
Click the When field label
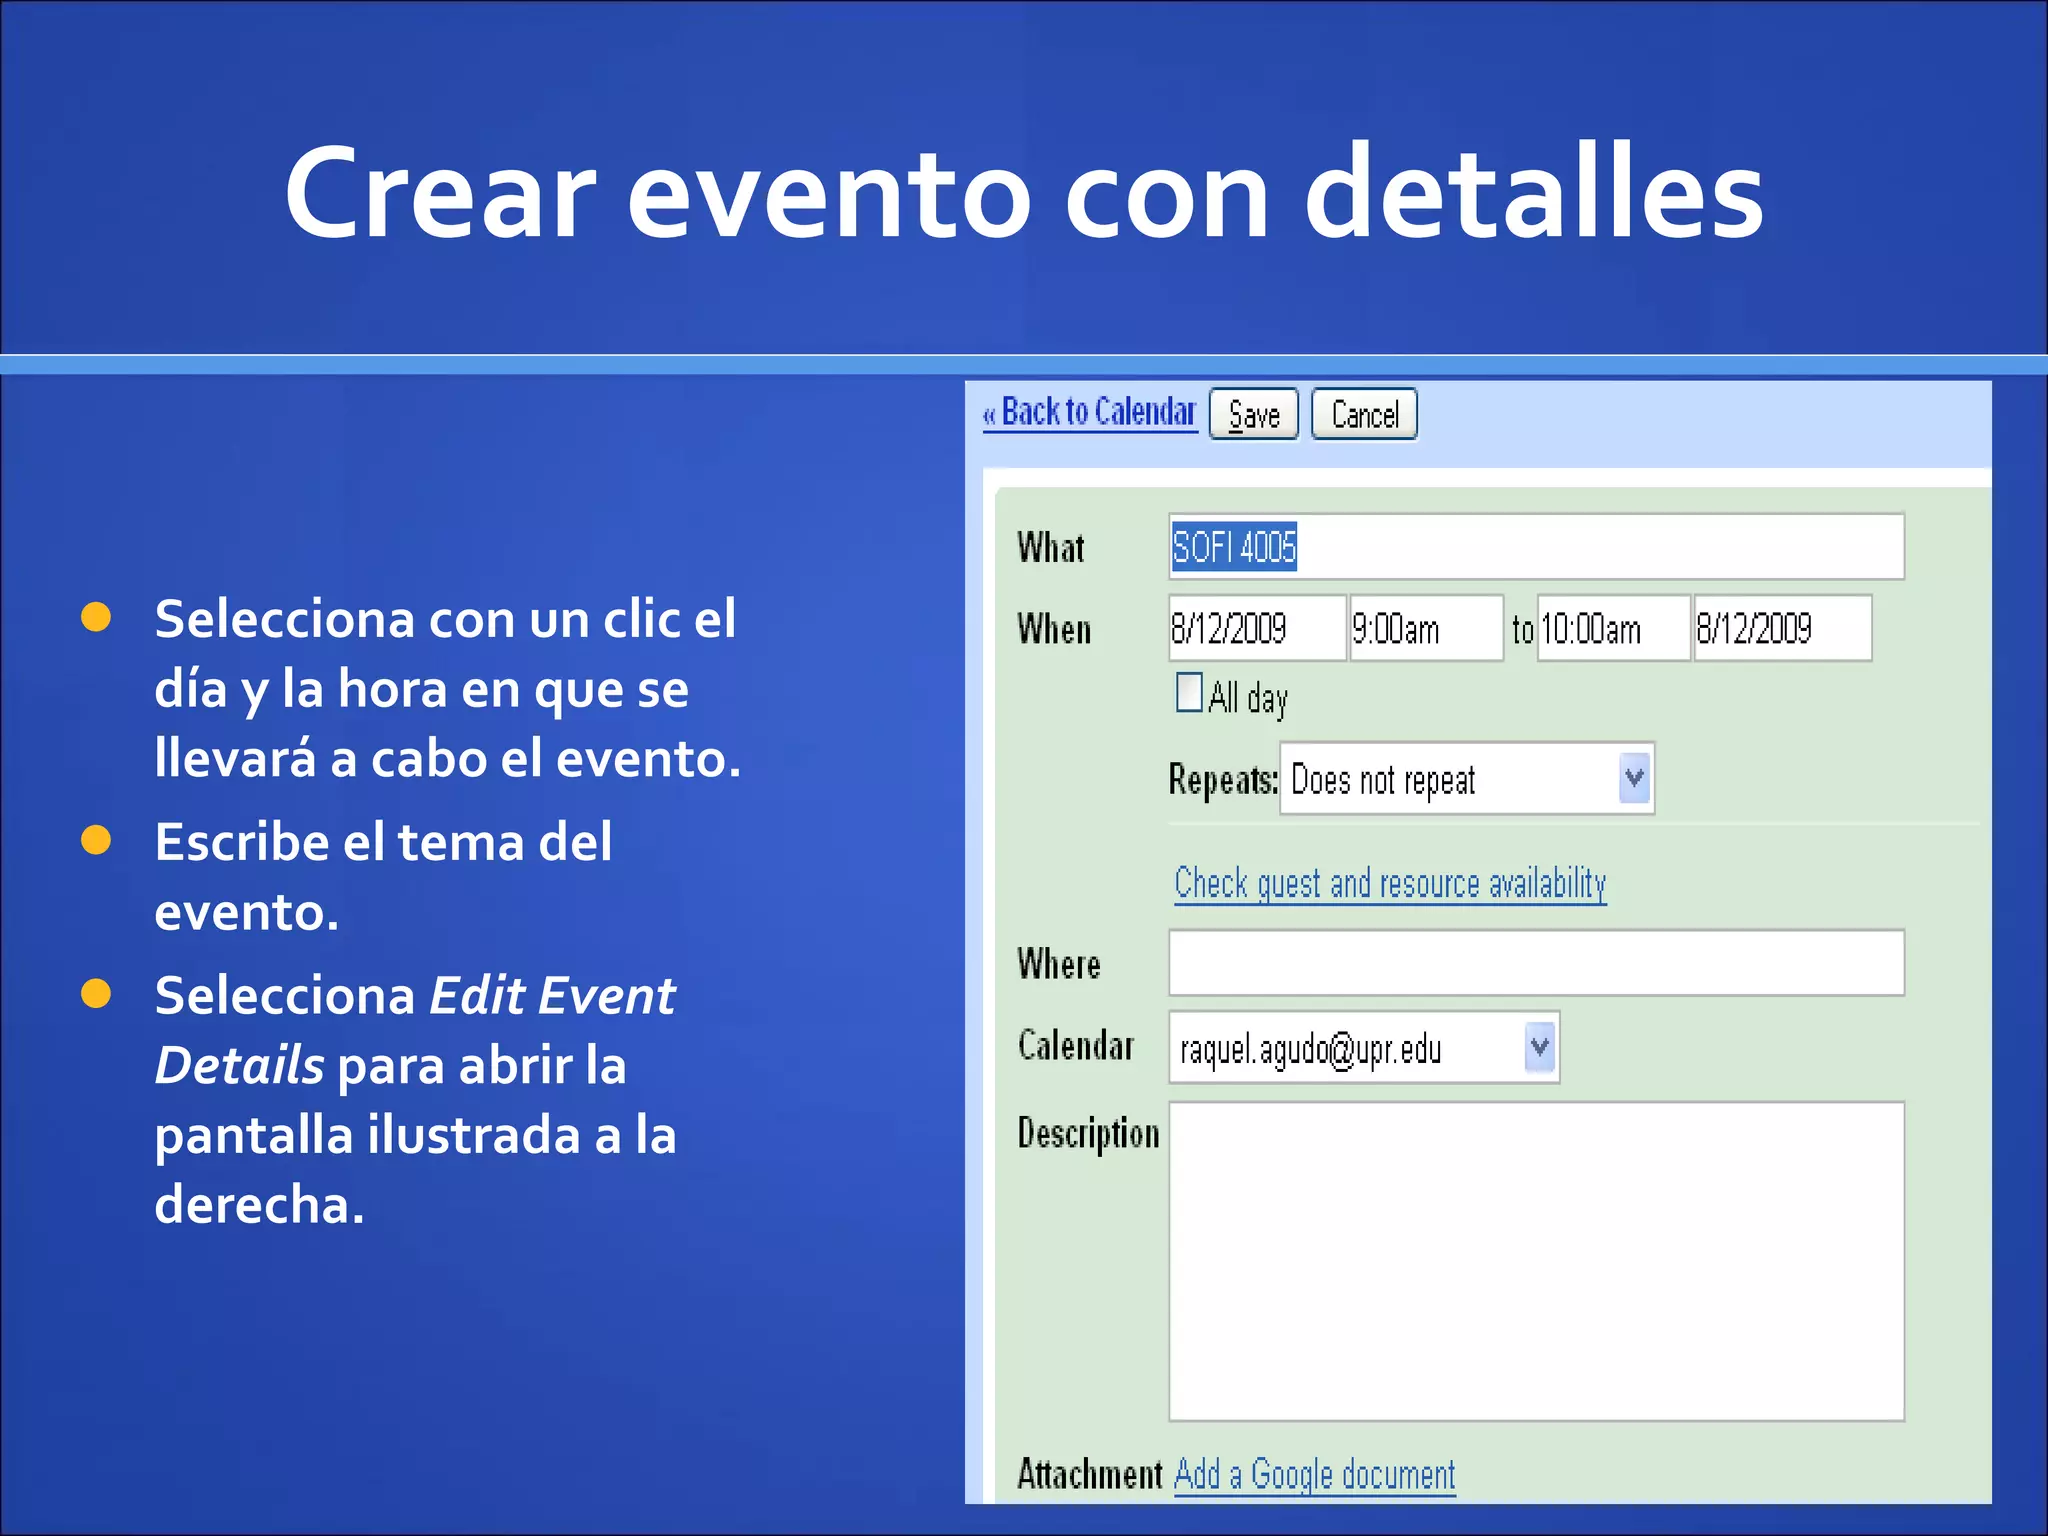coord(1054,630)
